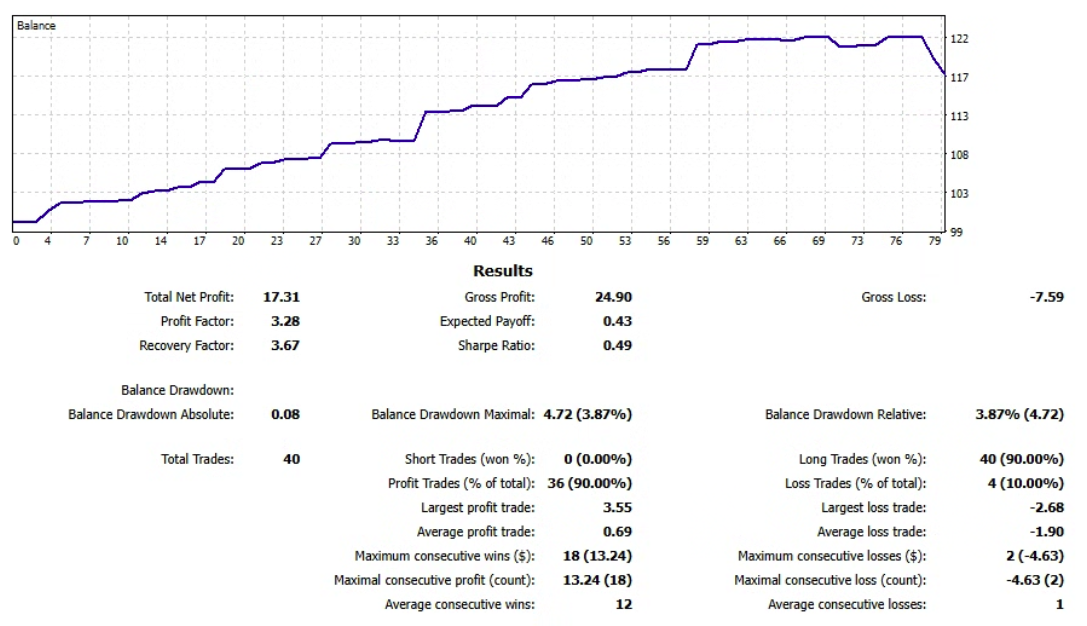Viewport: 1087px width, 626px height.
Task: Click the Balance Drawdown Absolute label
Action: tap(150, 414)
